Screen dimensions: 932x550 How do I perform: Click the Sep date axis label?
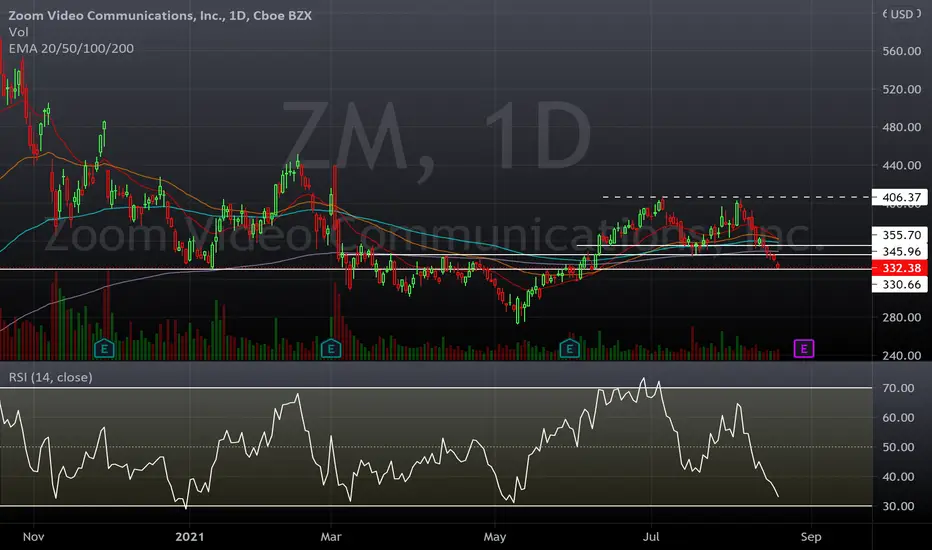[811, 537]
